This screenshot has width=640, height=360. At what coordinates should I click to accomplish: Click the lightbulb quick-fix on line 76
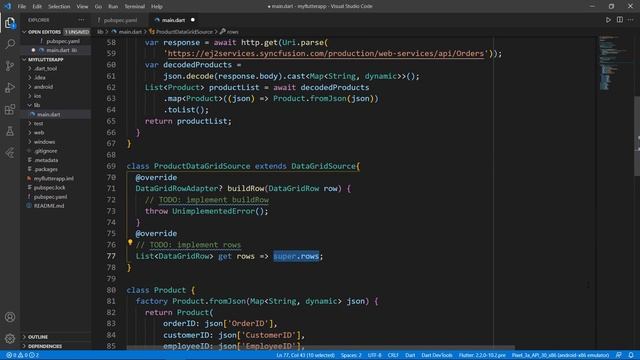coord(130,242)
